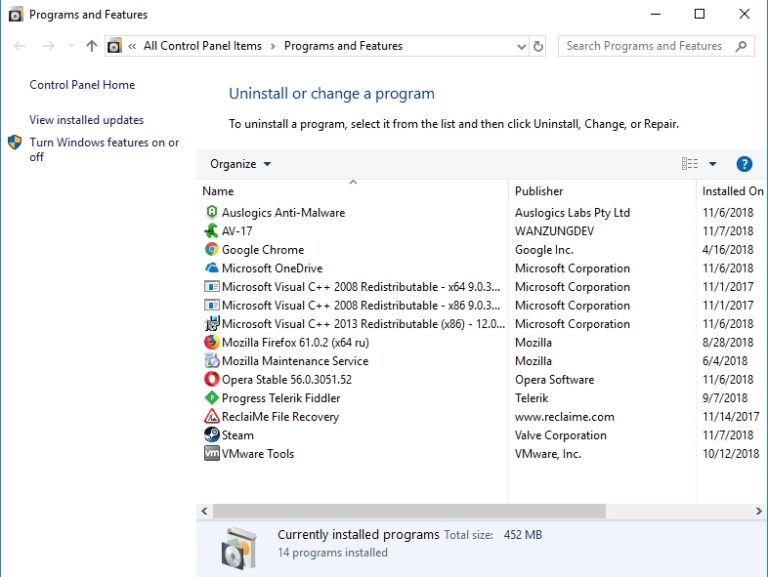Viewport: 768px width, 577px height.
Task: Open the help question mark icon
Action: point(744,164)
